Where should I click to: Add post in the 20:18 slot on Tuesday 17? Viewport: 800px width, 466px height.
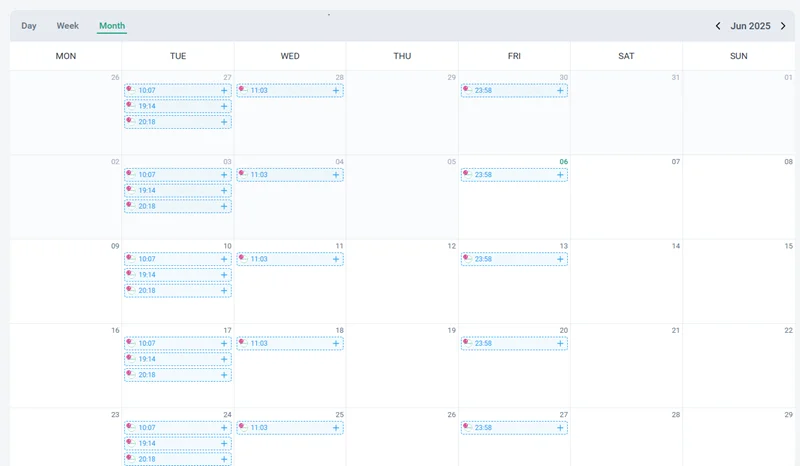click(224, 375)
